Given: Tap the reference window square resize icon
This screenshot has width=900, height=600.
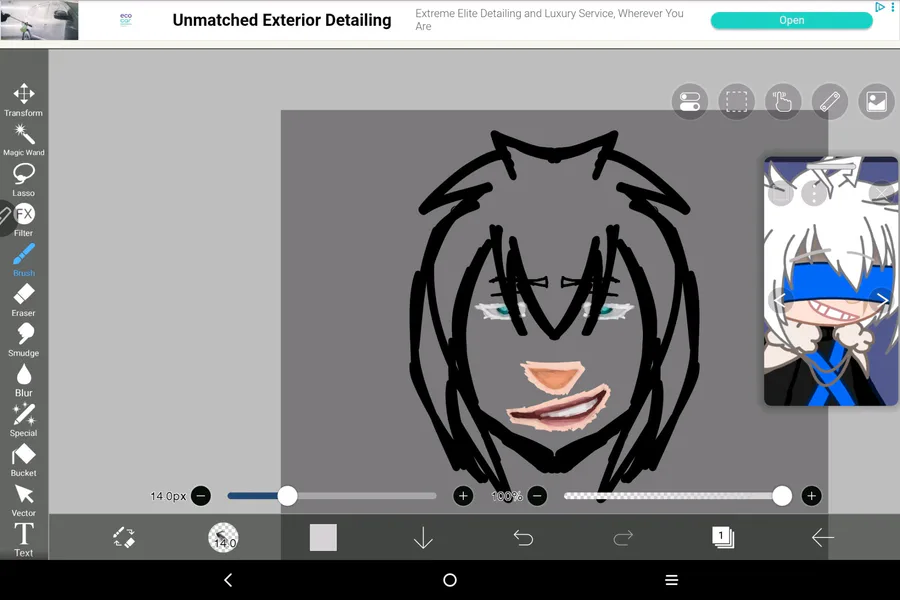Looking at the screenshot, I should coord(781,193).
